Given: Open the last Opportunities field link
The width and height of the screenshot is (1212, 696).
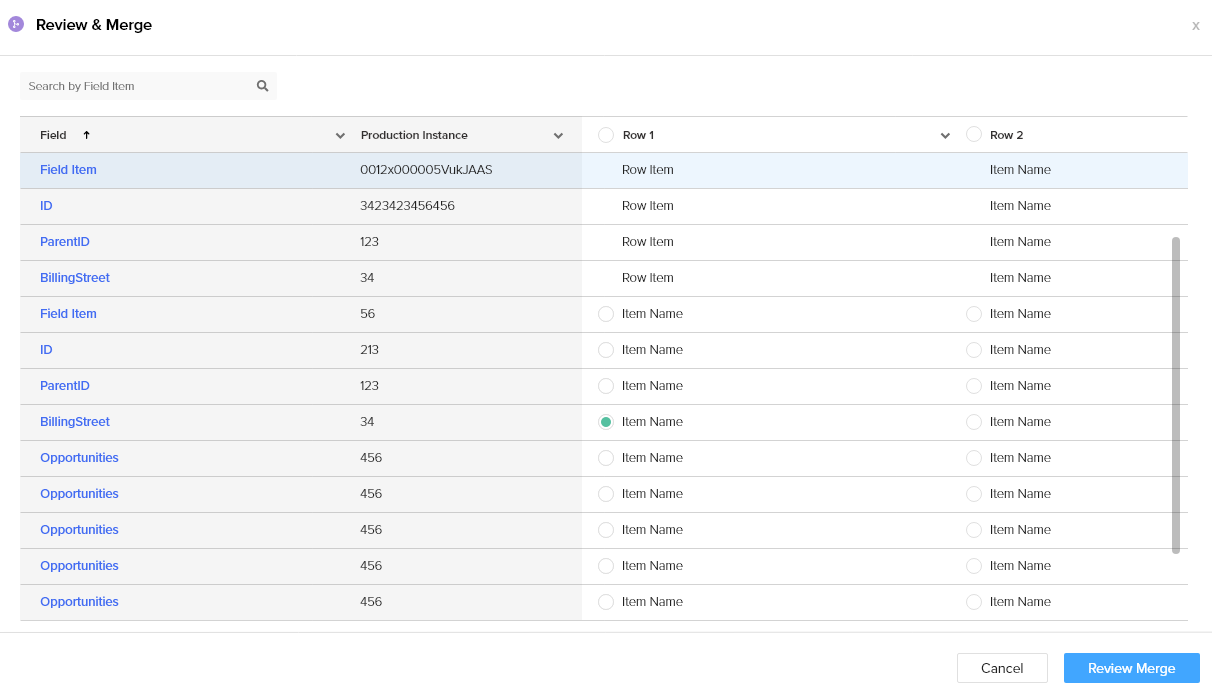Looking at the screenshot, I should click(x=79, y=602).
